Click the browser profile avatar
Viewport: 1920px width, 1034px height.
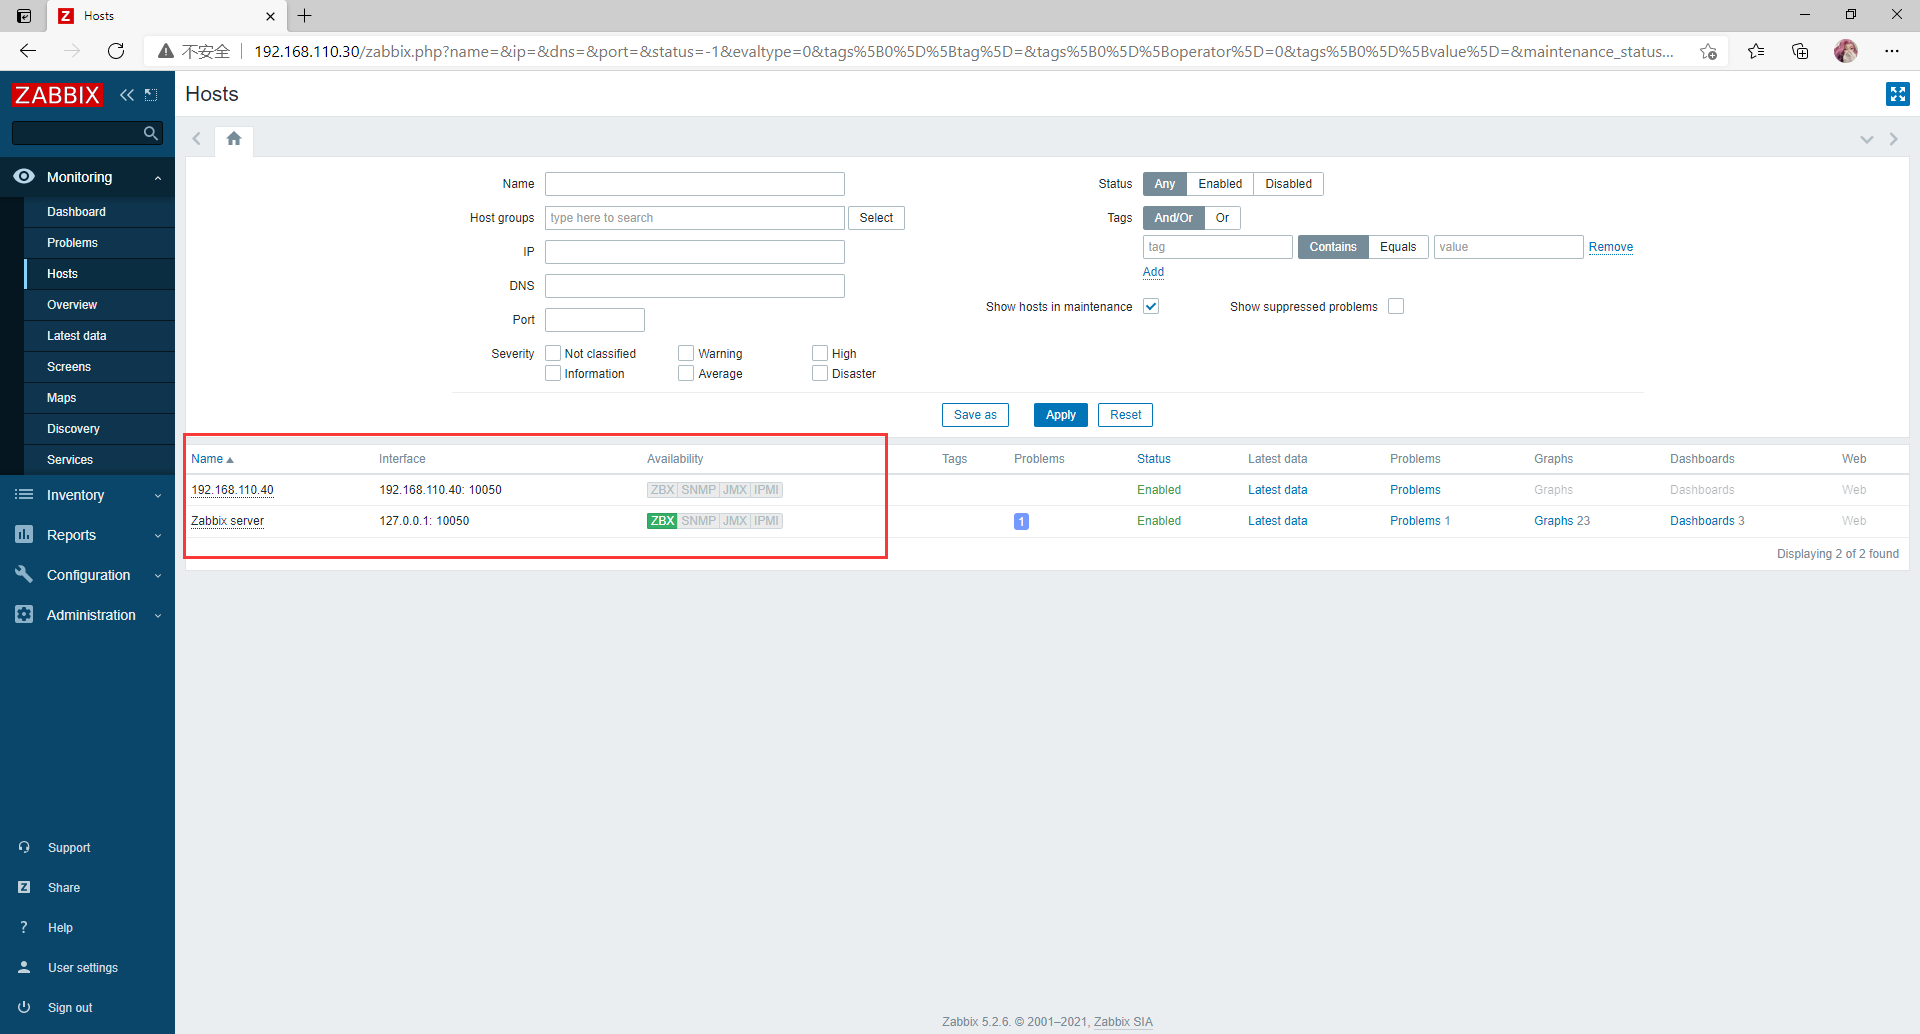(1846, 51)
